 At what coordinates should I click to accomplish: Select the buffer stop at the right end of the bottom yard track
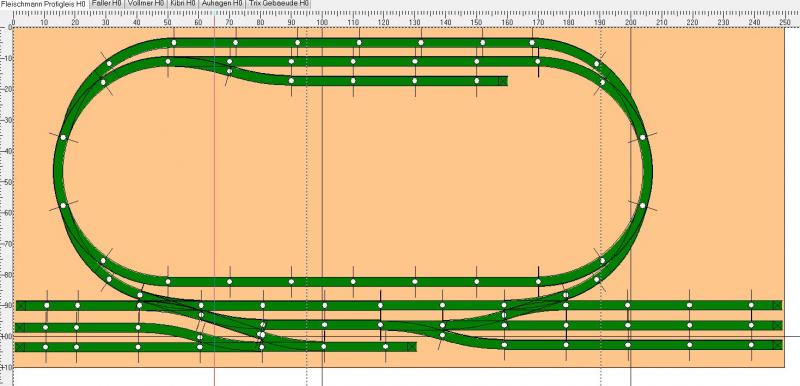pyautogui.click(x=777, y=345)
